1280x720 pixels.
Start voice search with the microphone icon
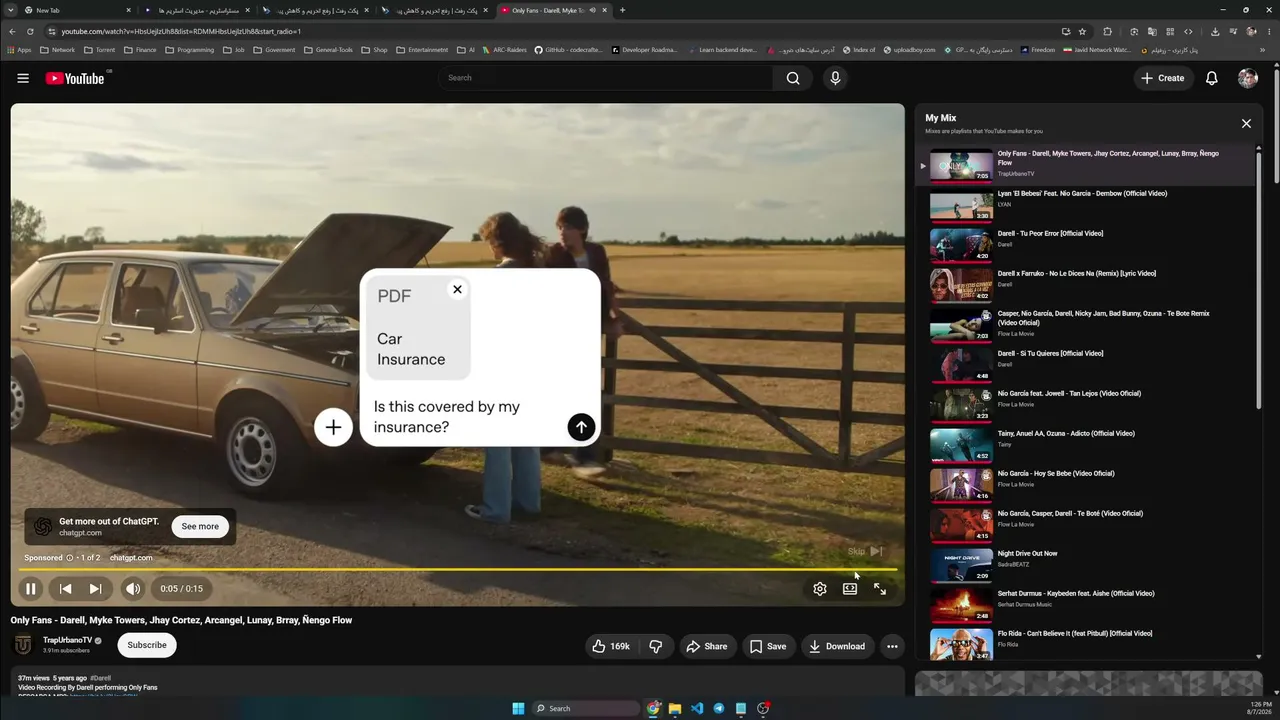click(x=836, y=78)
